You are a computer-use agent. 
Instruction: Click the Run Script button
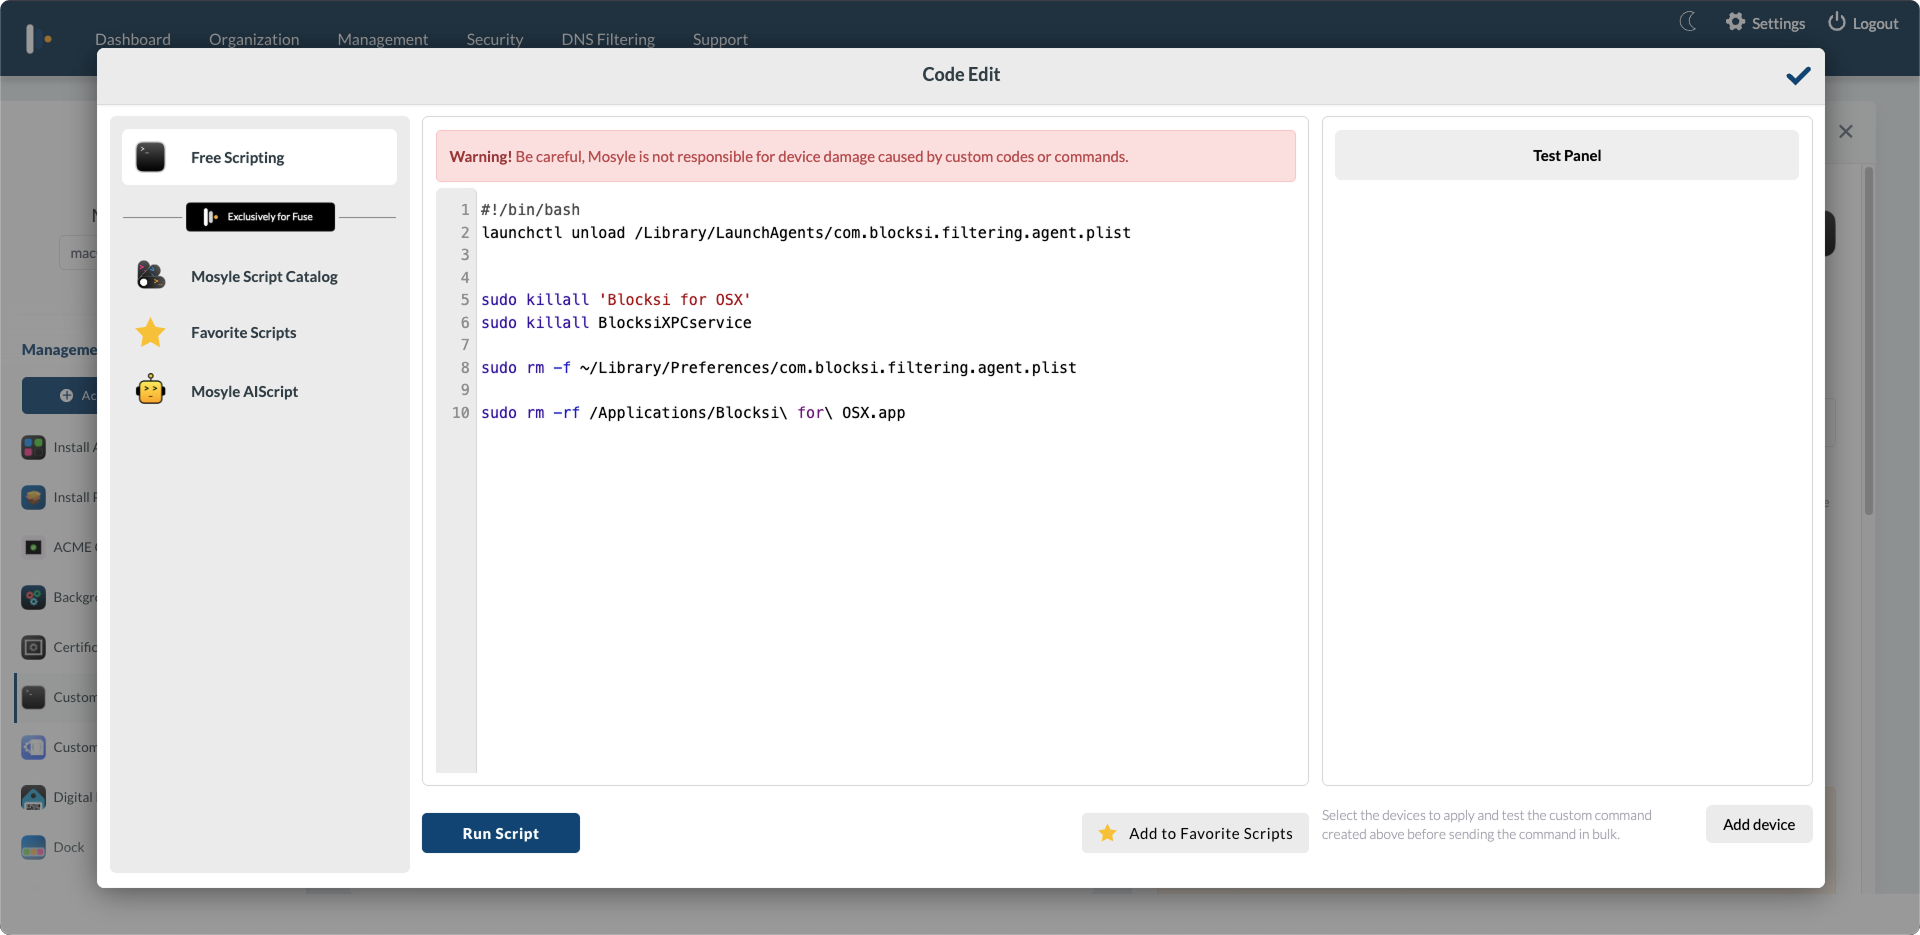pos(501,833)
